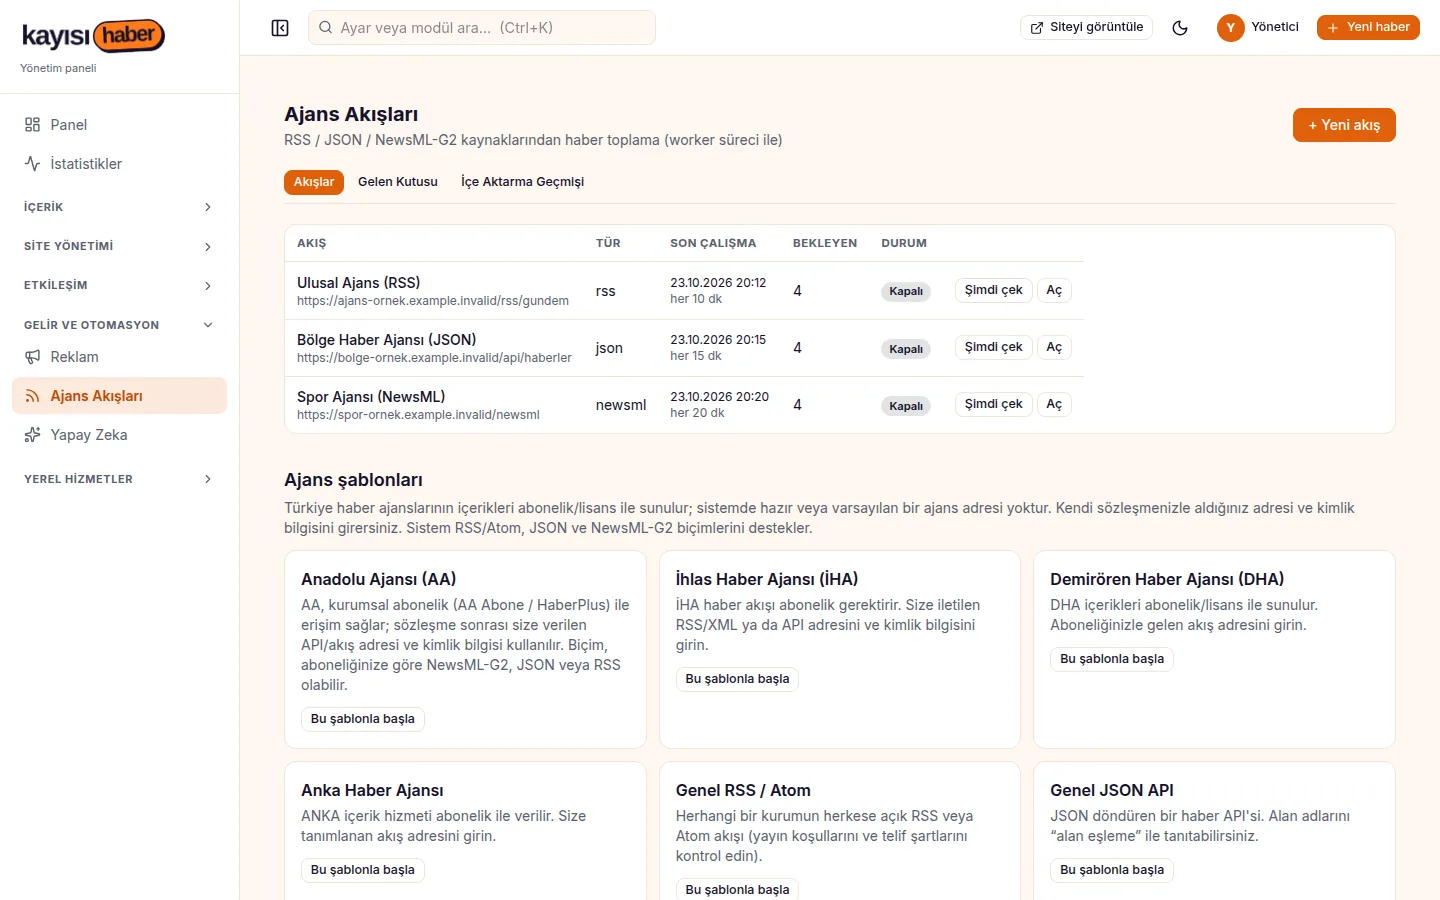Open the Panel page in the sidebar
The width and height of the screenshot is (1440, 900).
120,125
